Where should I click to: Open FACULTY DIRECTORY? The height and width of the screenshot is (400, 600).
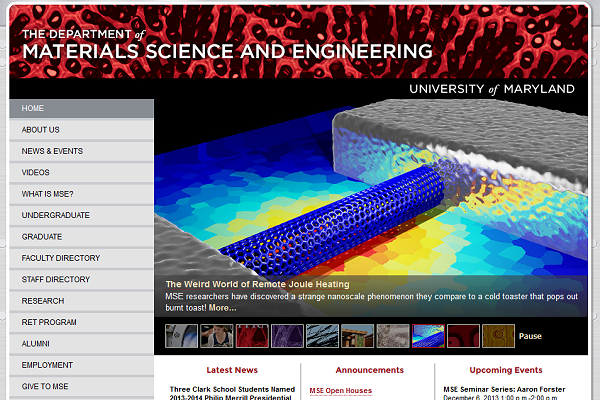[x=82, y=258]
